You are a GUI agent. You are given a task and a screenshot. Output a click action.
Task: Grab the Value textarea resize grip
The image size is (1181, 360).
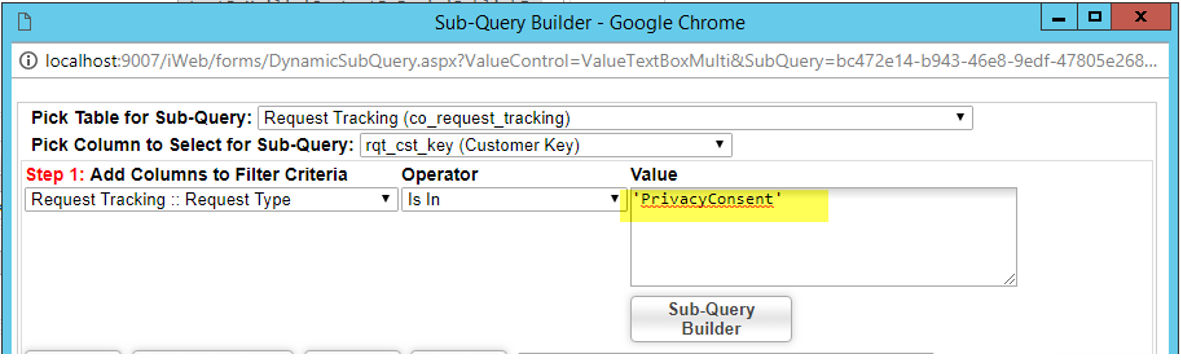click(1009, 279)
